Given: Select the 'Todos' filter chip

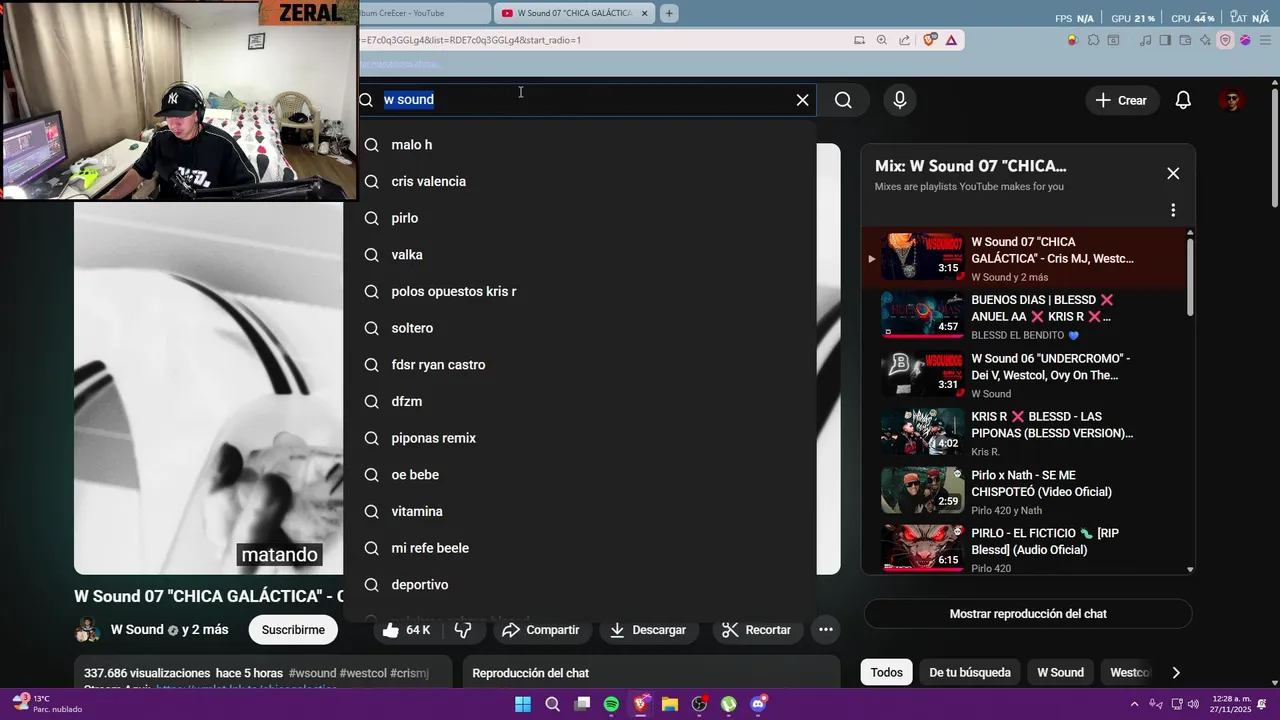Looking at the screenshot, I should [x=886, y=672].
